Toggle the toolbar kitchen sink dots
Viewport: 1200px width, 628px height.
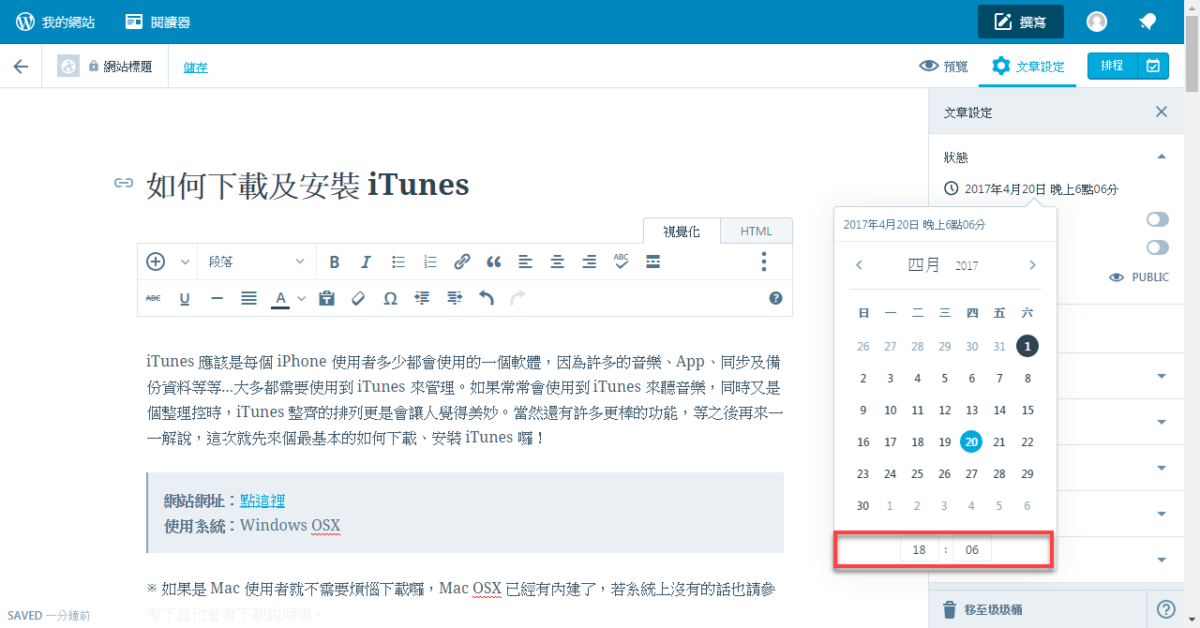point(764,262)
